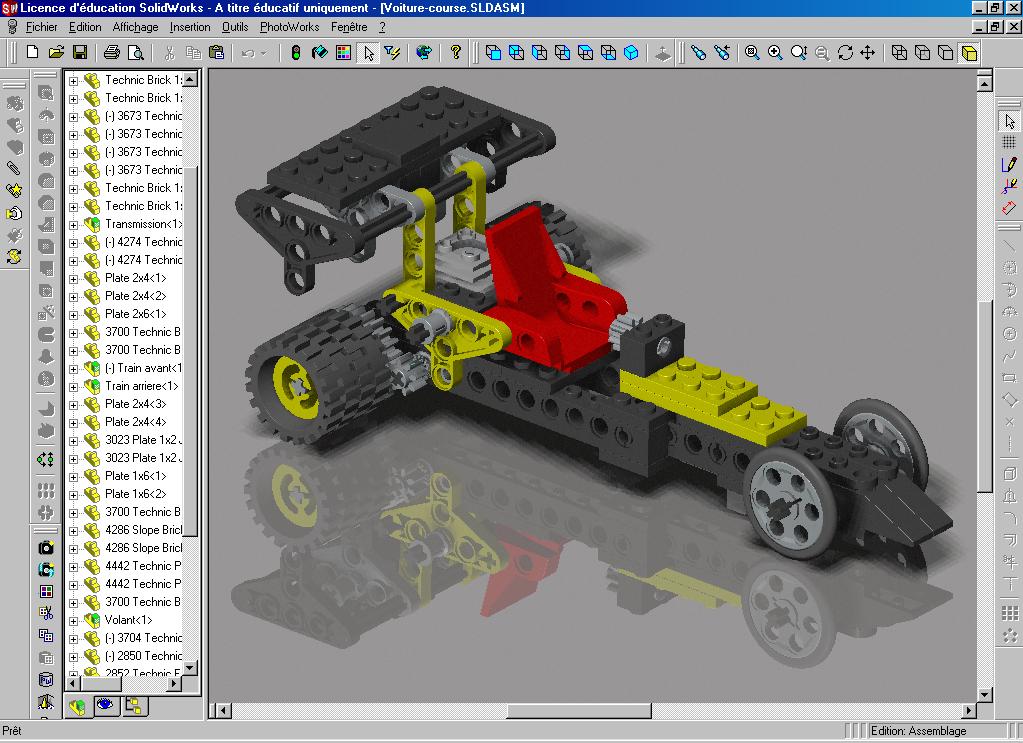Expand the (-) Train avant<1> node
1023x743 pixels.
(x=73, y=369)
